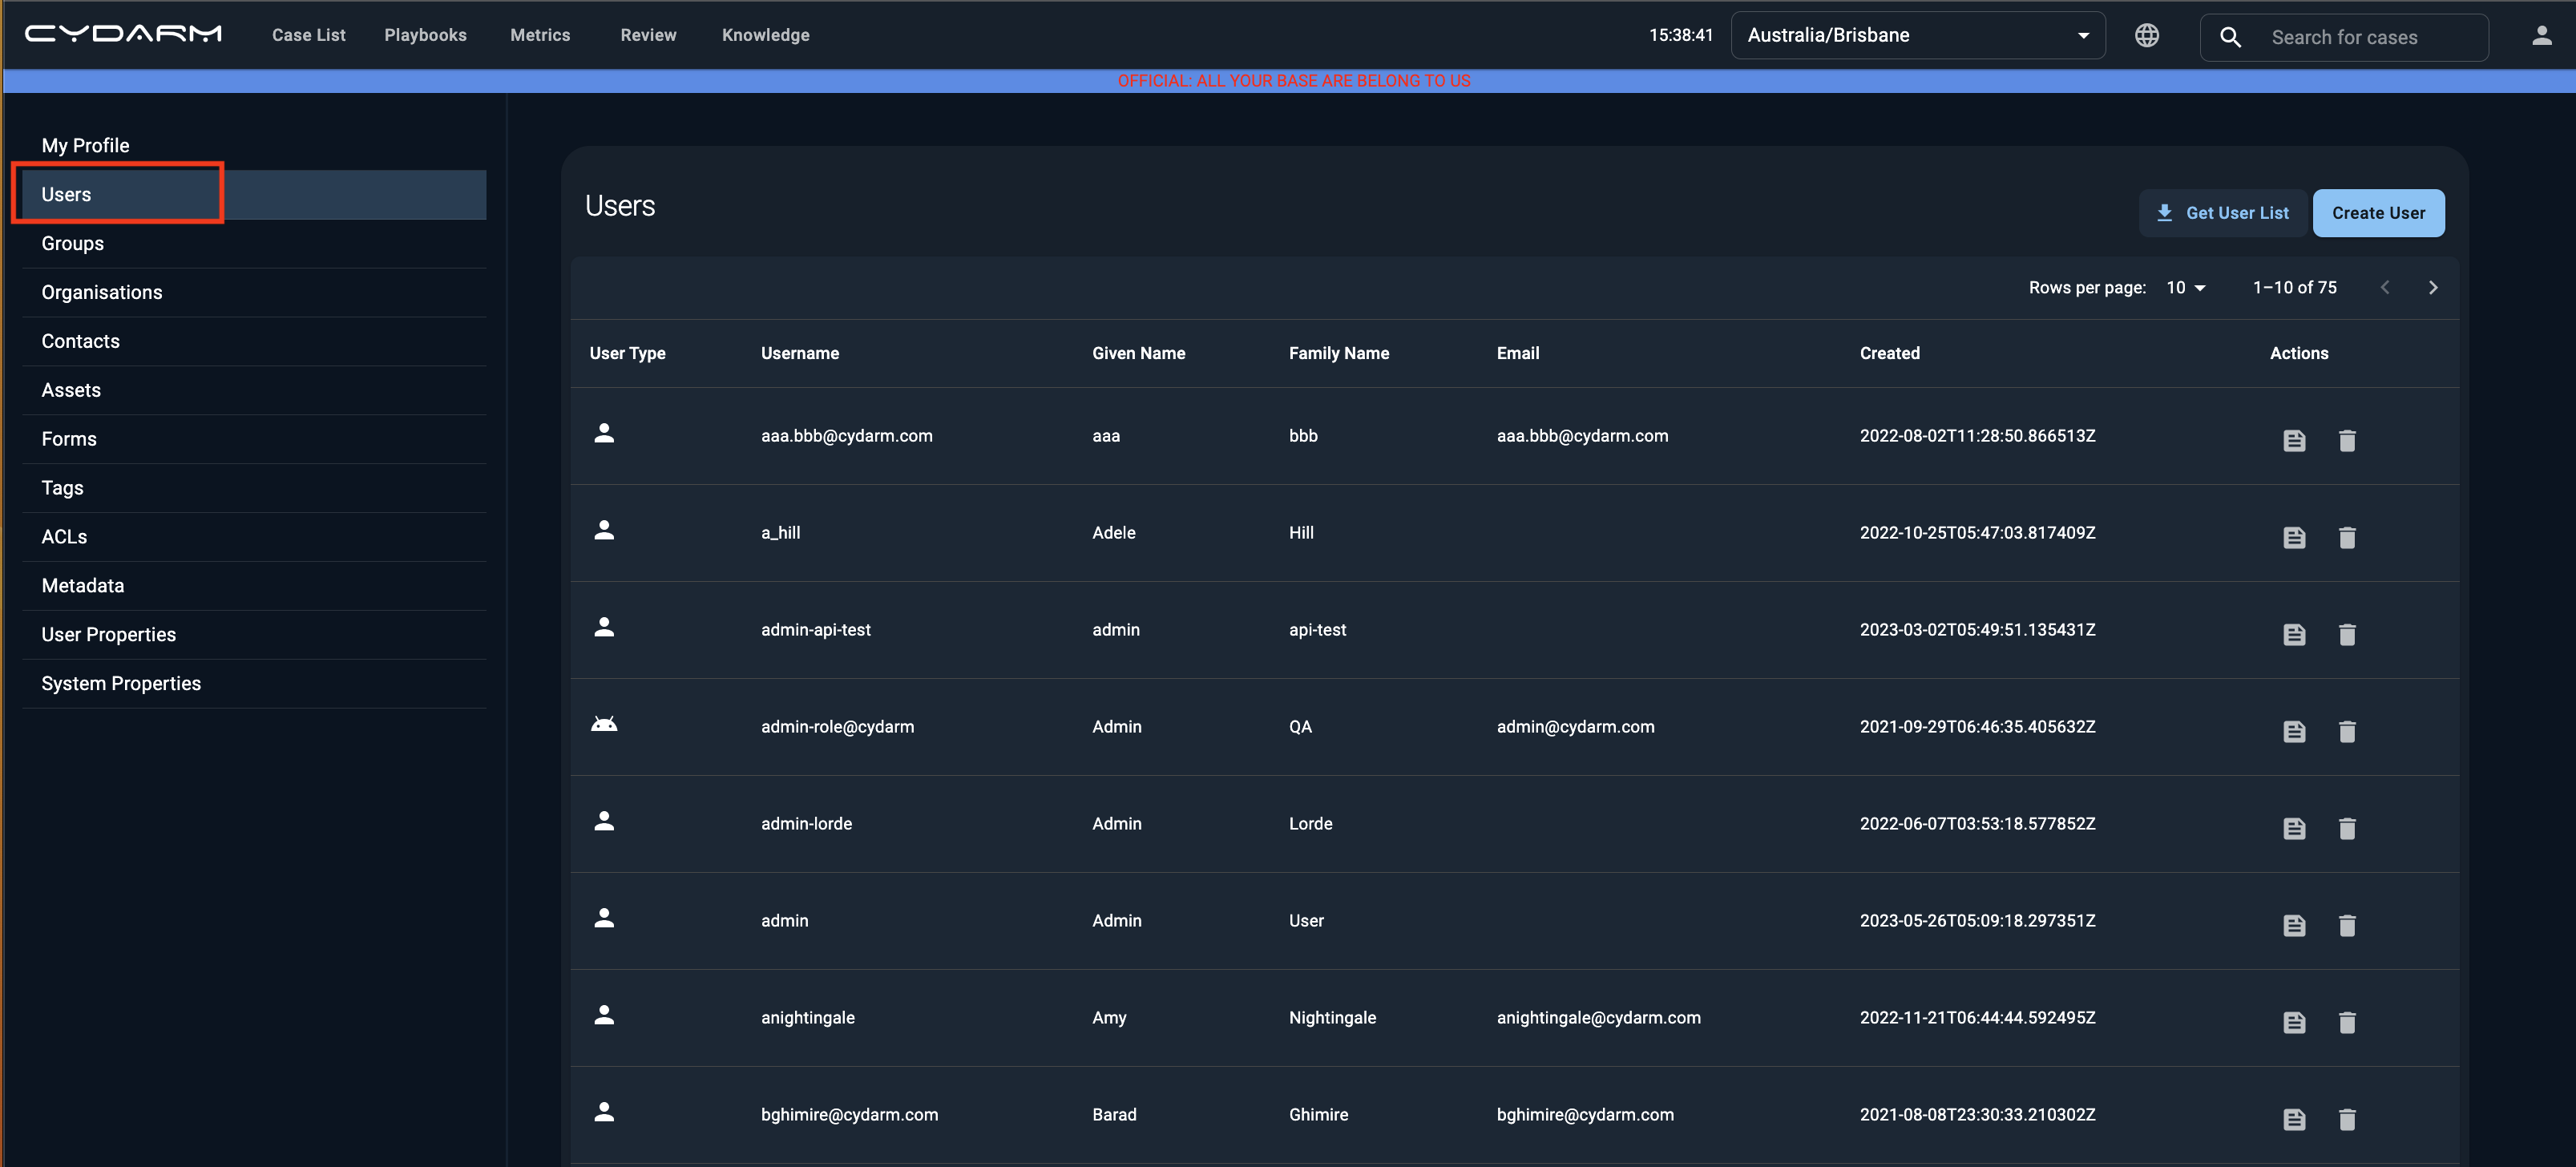Change rows per page dropdown
Viewport: 2576px width, 1167px height.
[2186, 288]
